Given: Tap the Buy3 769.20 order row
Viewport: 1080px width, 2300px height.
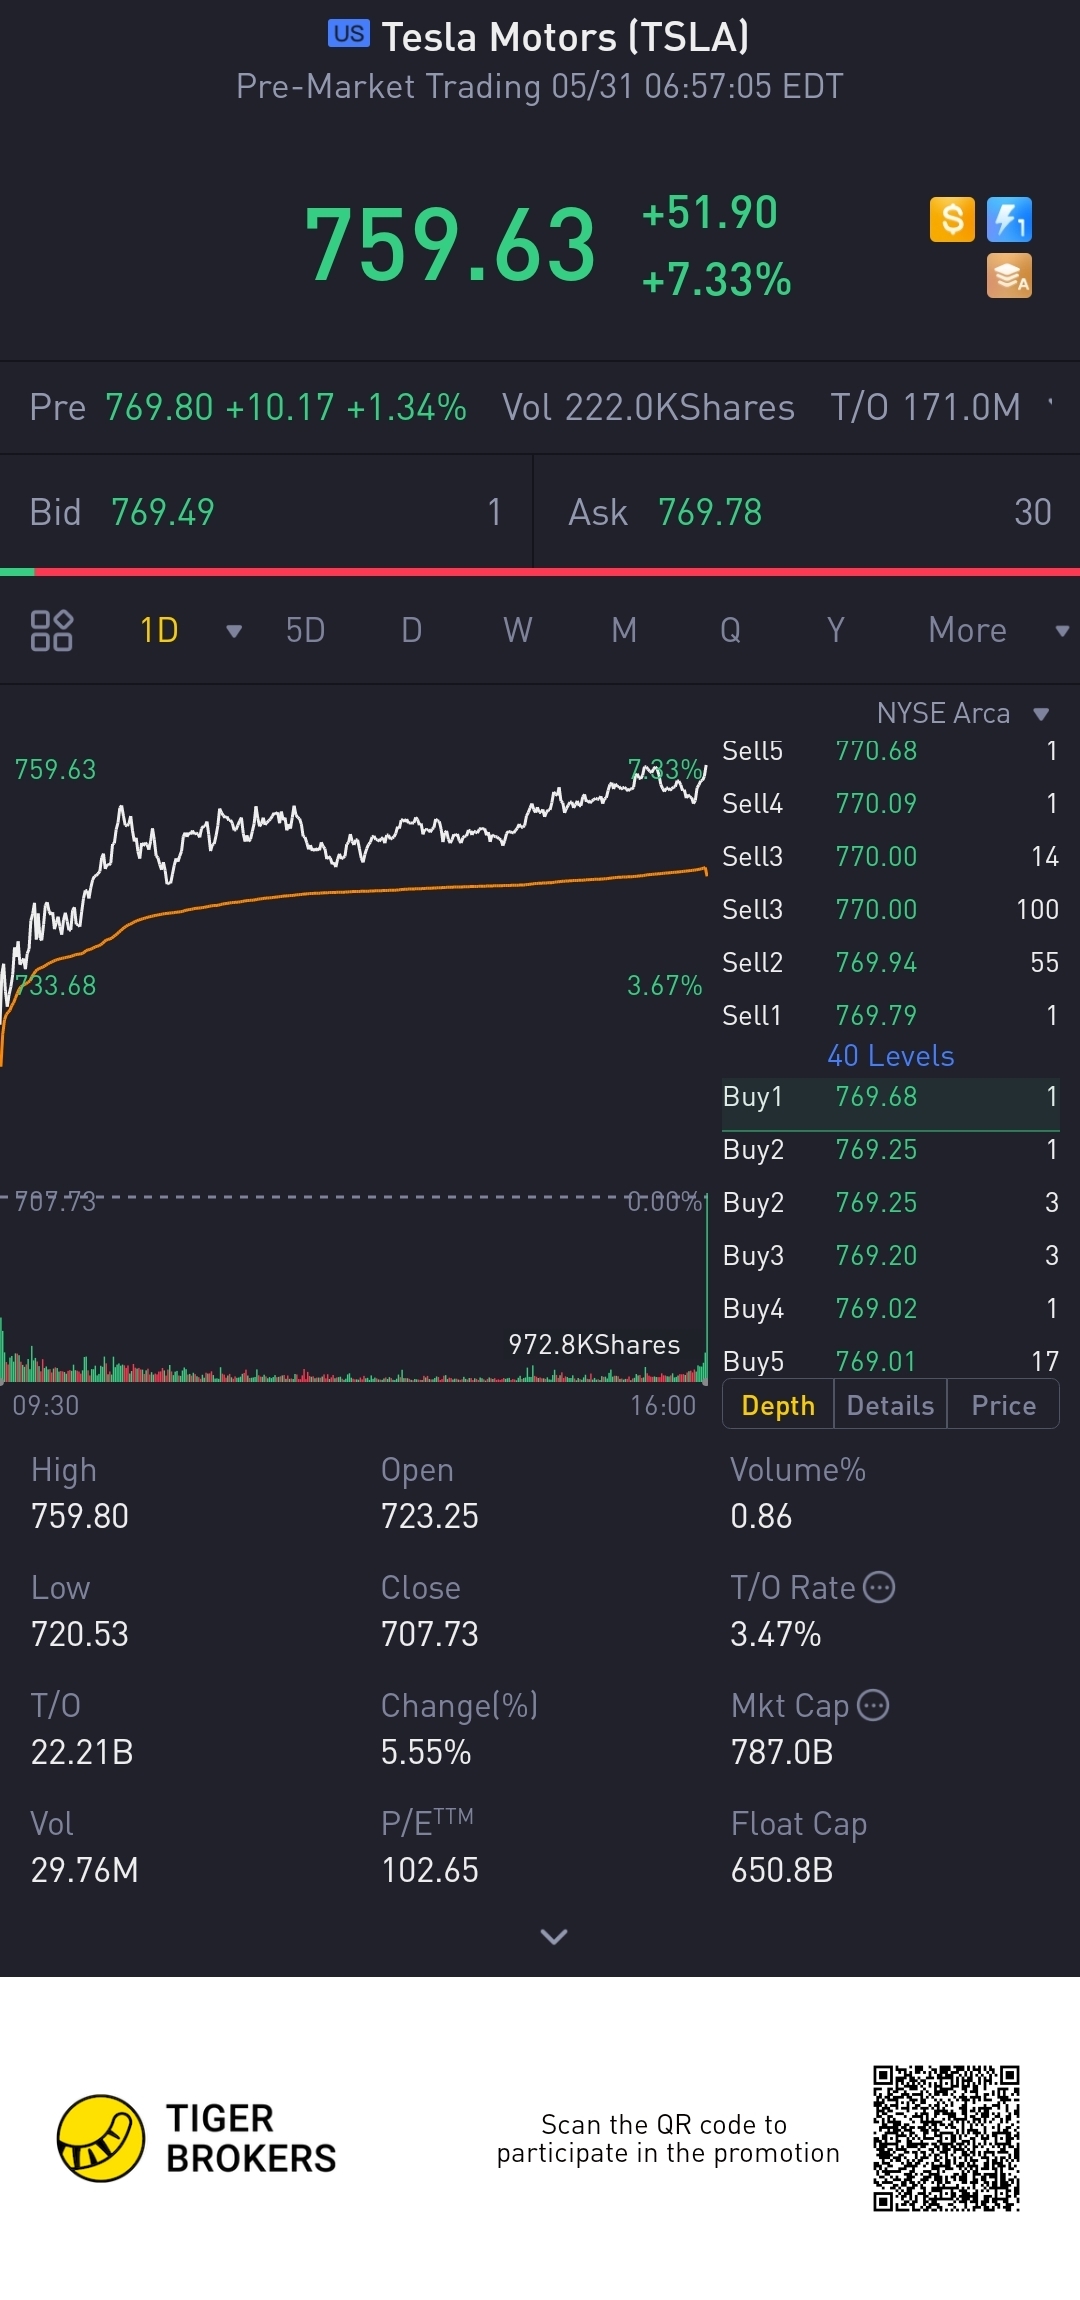Looking at the screenshot, I should click(x=890, y=1256).
